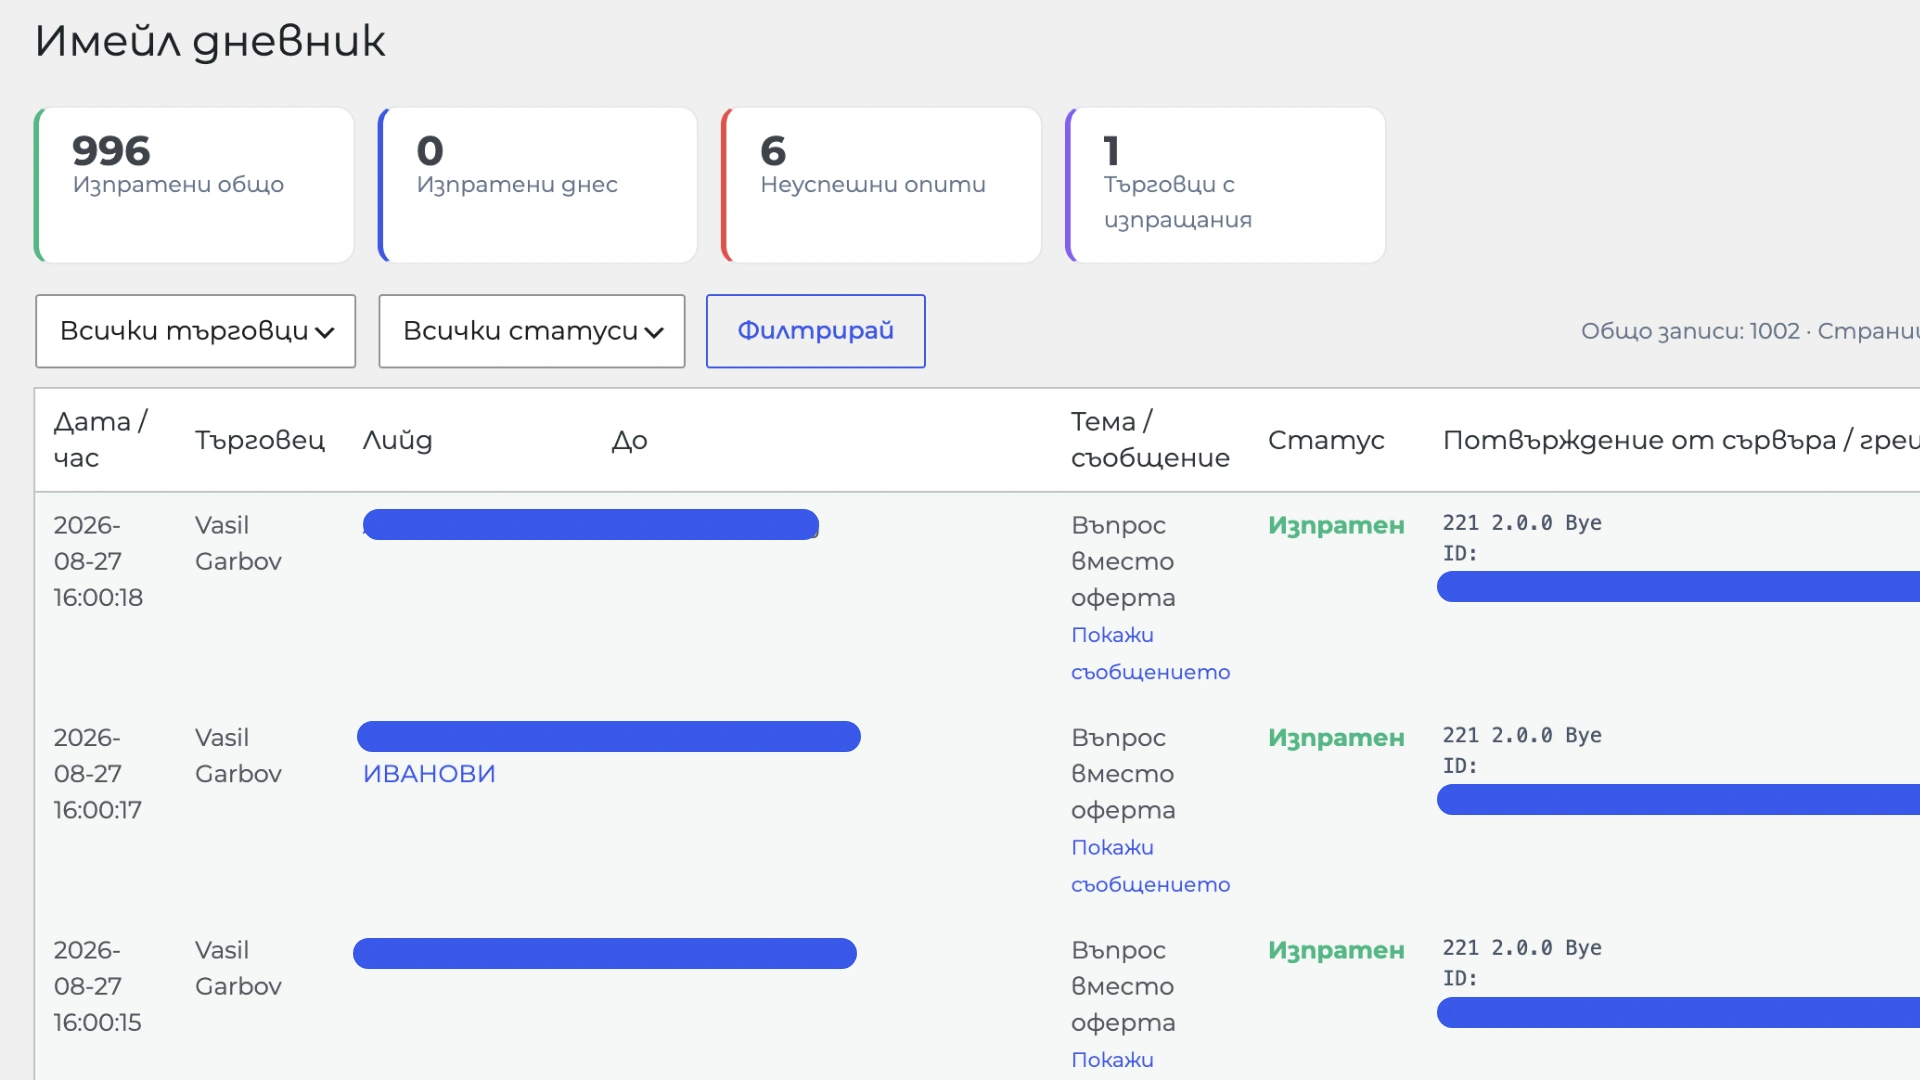Click the 'Общо записи: 1002' text
The image size is (1920, 1080).
point(1690,331)
